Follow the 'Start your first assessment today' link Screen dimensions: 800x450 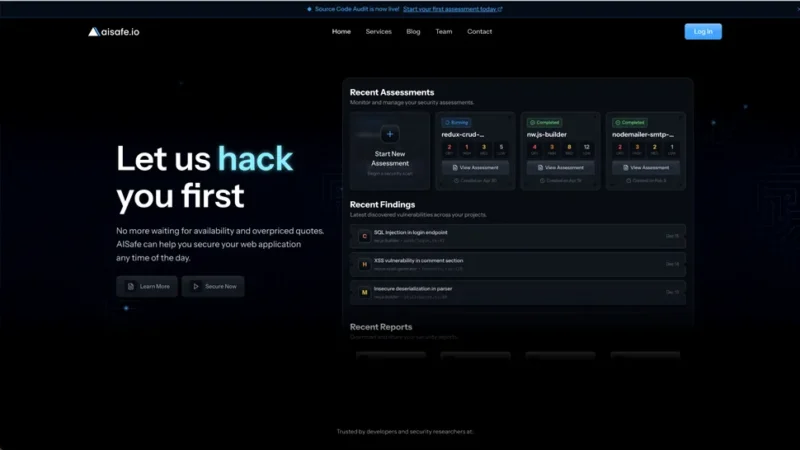[452, 9]
